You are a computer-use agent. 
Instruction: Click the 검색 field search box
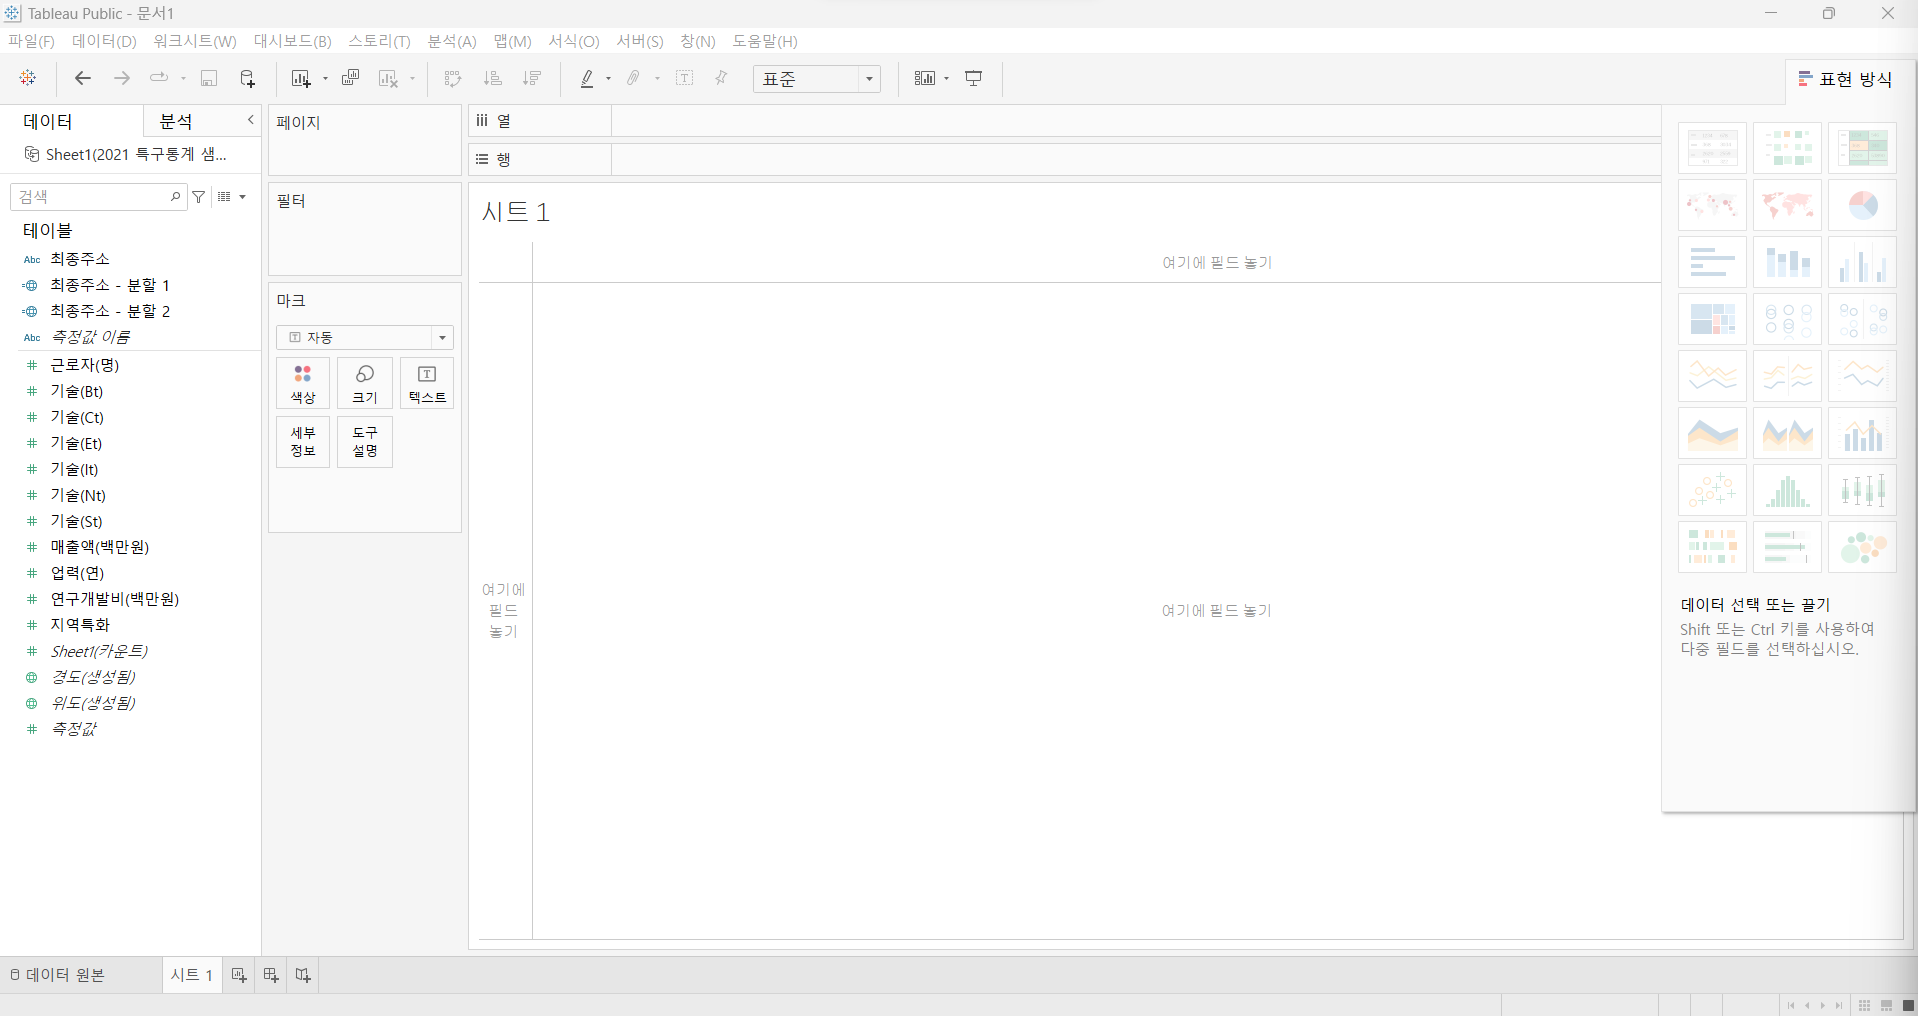[x=98, y=197]
